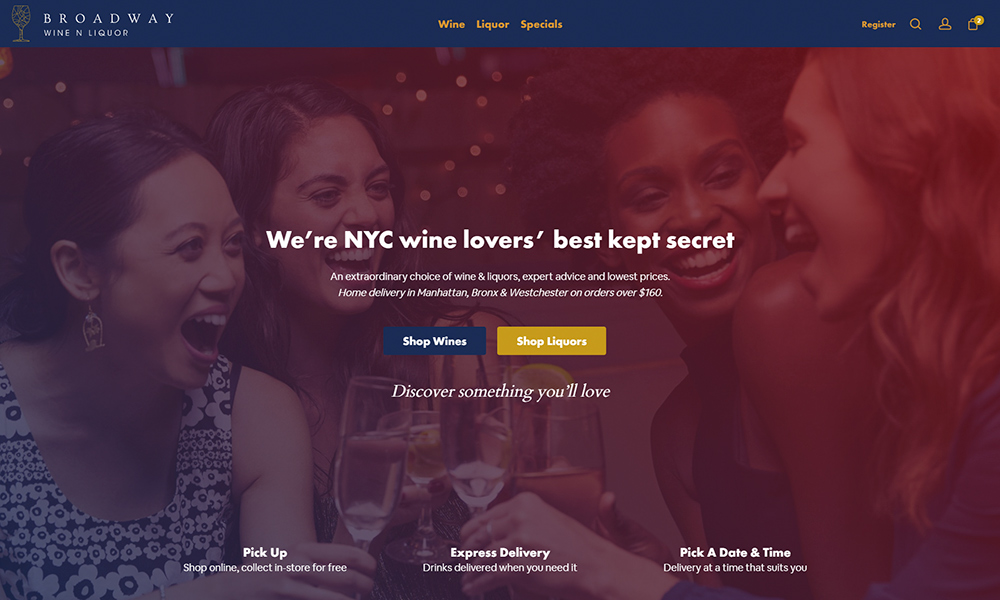Click 'Drinks delivered when you need it' text
The image size is (1000, 600).
(x=499, y=567)
